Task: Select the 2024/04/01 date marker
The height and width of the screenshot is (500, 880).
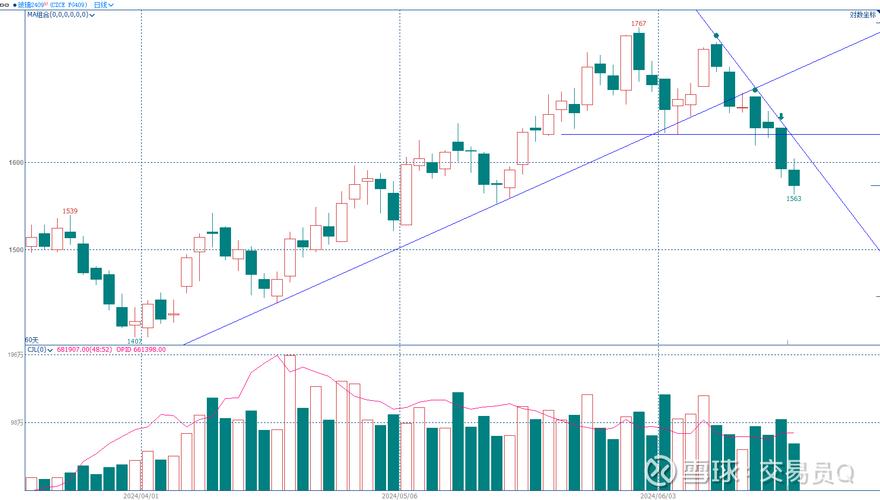Action: tap(142, 494)
